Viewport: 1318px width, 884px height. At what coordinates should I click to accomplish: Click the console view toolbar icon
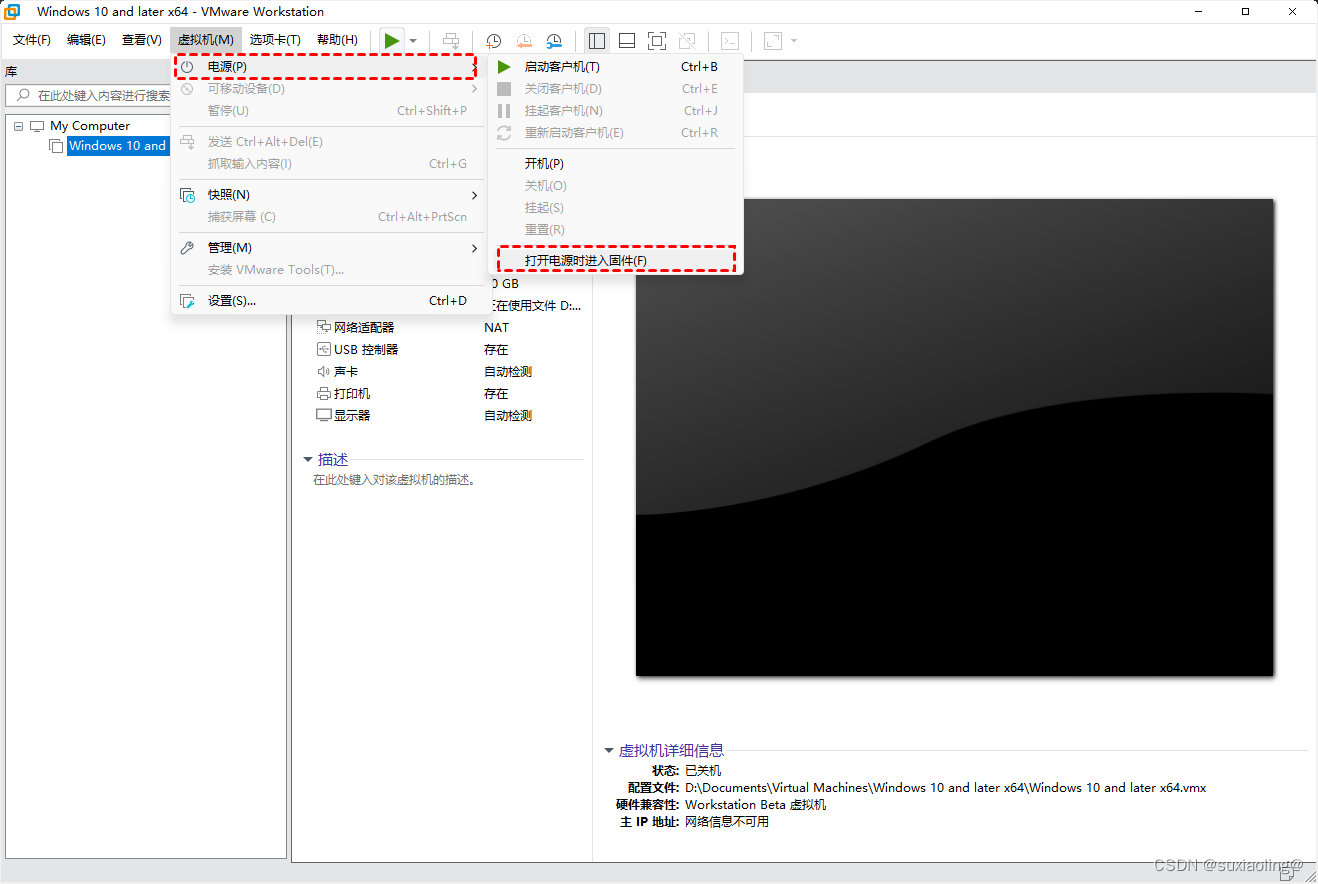[x=731, y=41]
